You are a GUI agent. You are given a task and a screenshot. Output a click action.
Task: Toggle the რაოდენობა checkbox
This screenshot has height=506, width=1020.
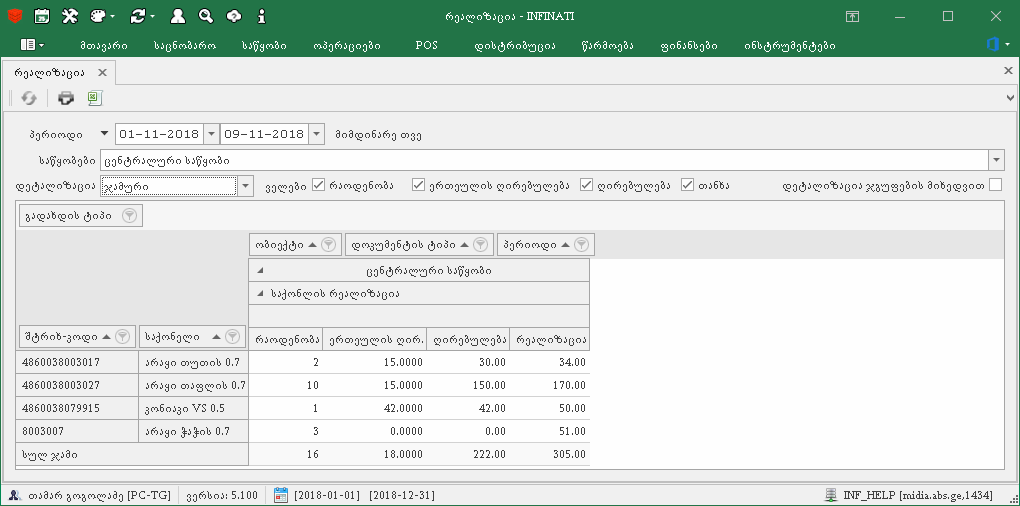pos(318,185)
